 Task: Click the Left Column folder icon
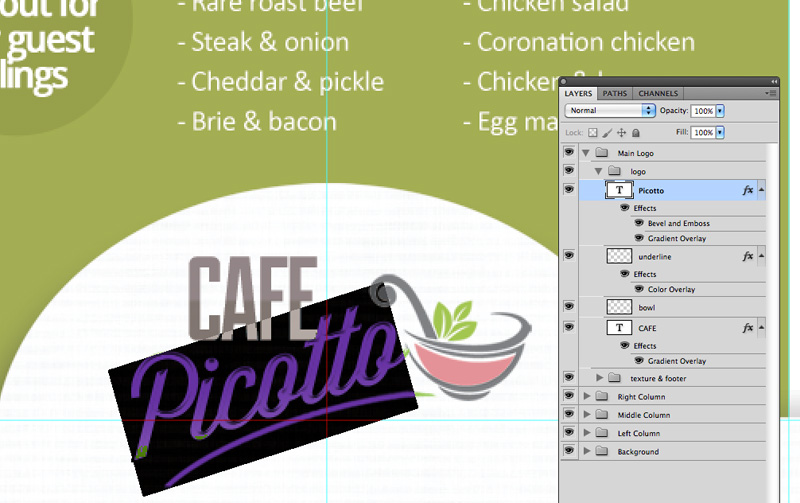click(602, 433)
